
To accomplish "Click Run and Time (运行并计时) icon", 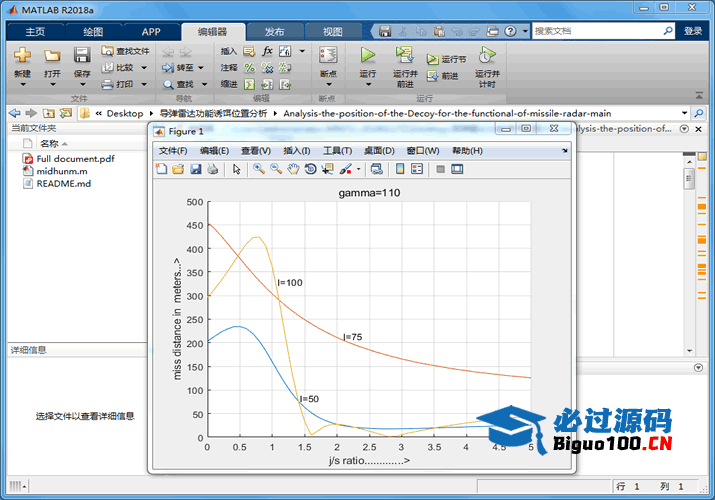I will [x=487, y=55].
